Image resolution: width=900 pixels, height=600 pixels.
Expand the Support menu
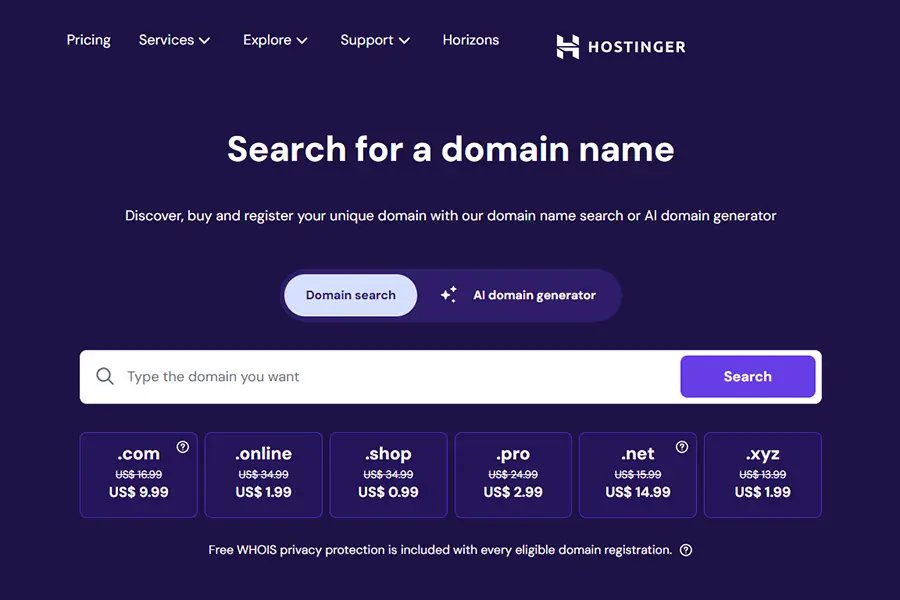tap(375, 40)
